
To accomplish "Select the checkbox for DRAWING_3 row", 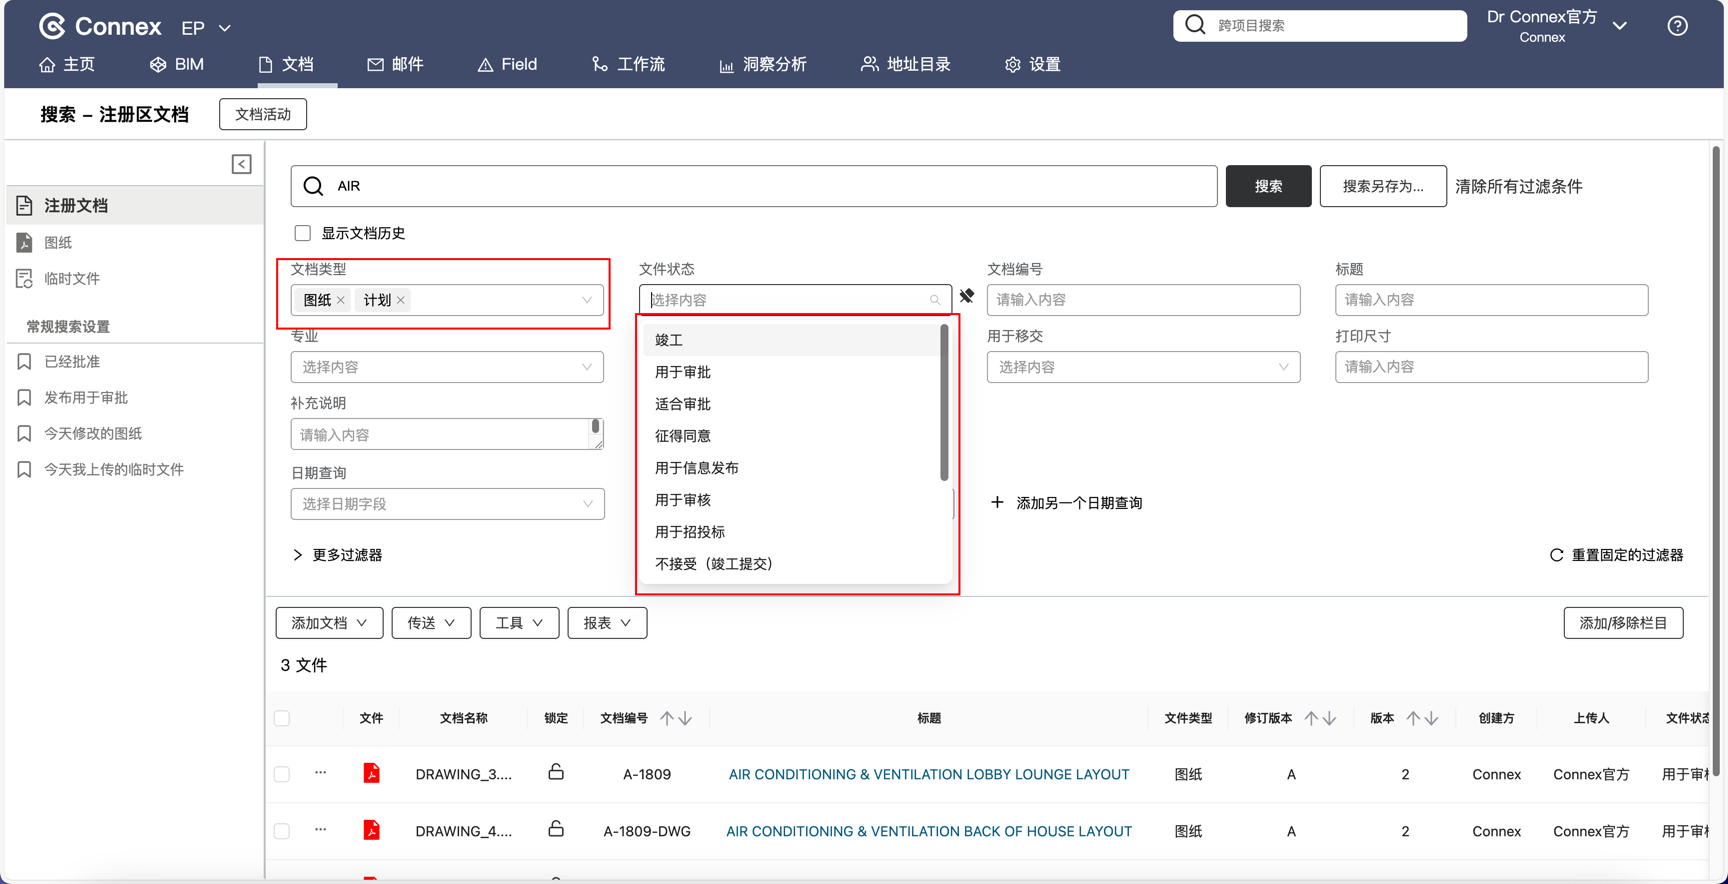I will pyautogui.click(x=282, y=774).
